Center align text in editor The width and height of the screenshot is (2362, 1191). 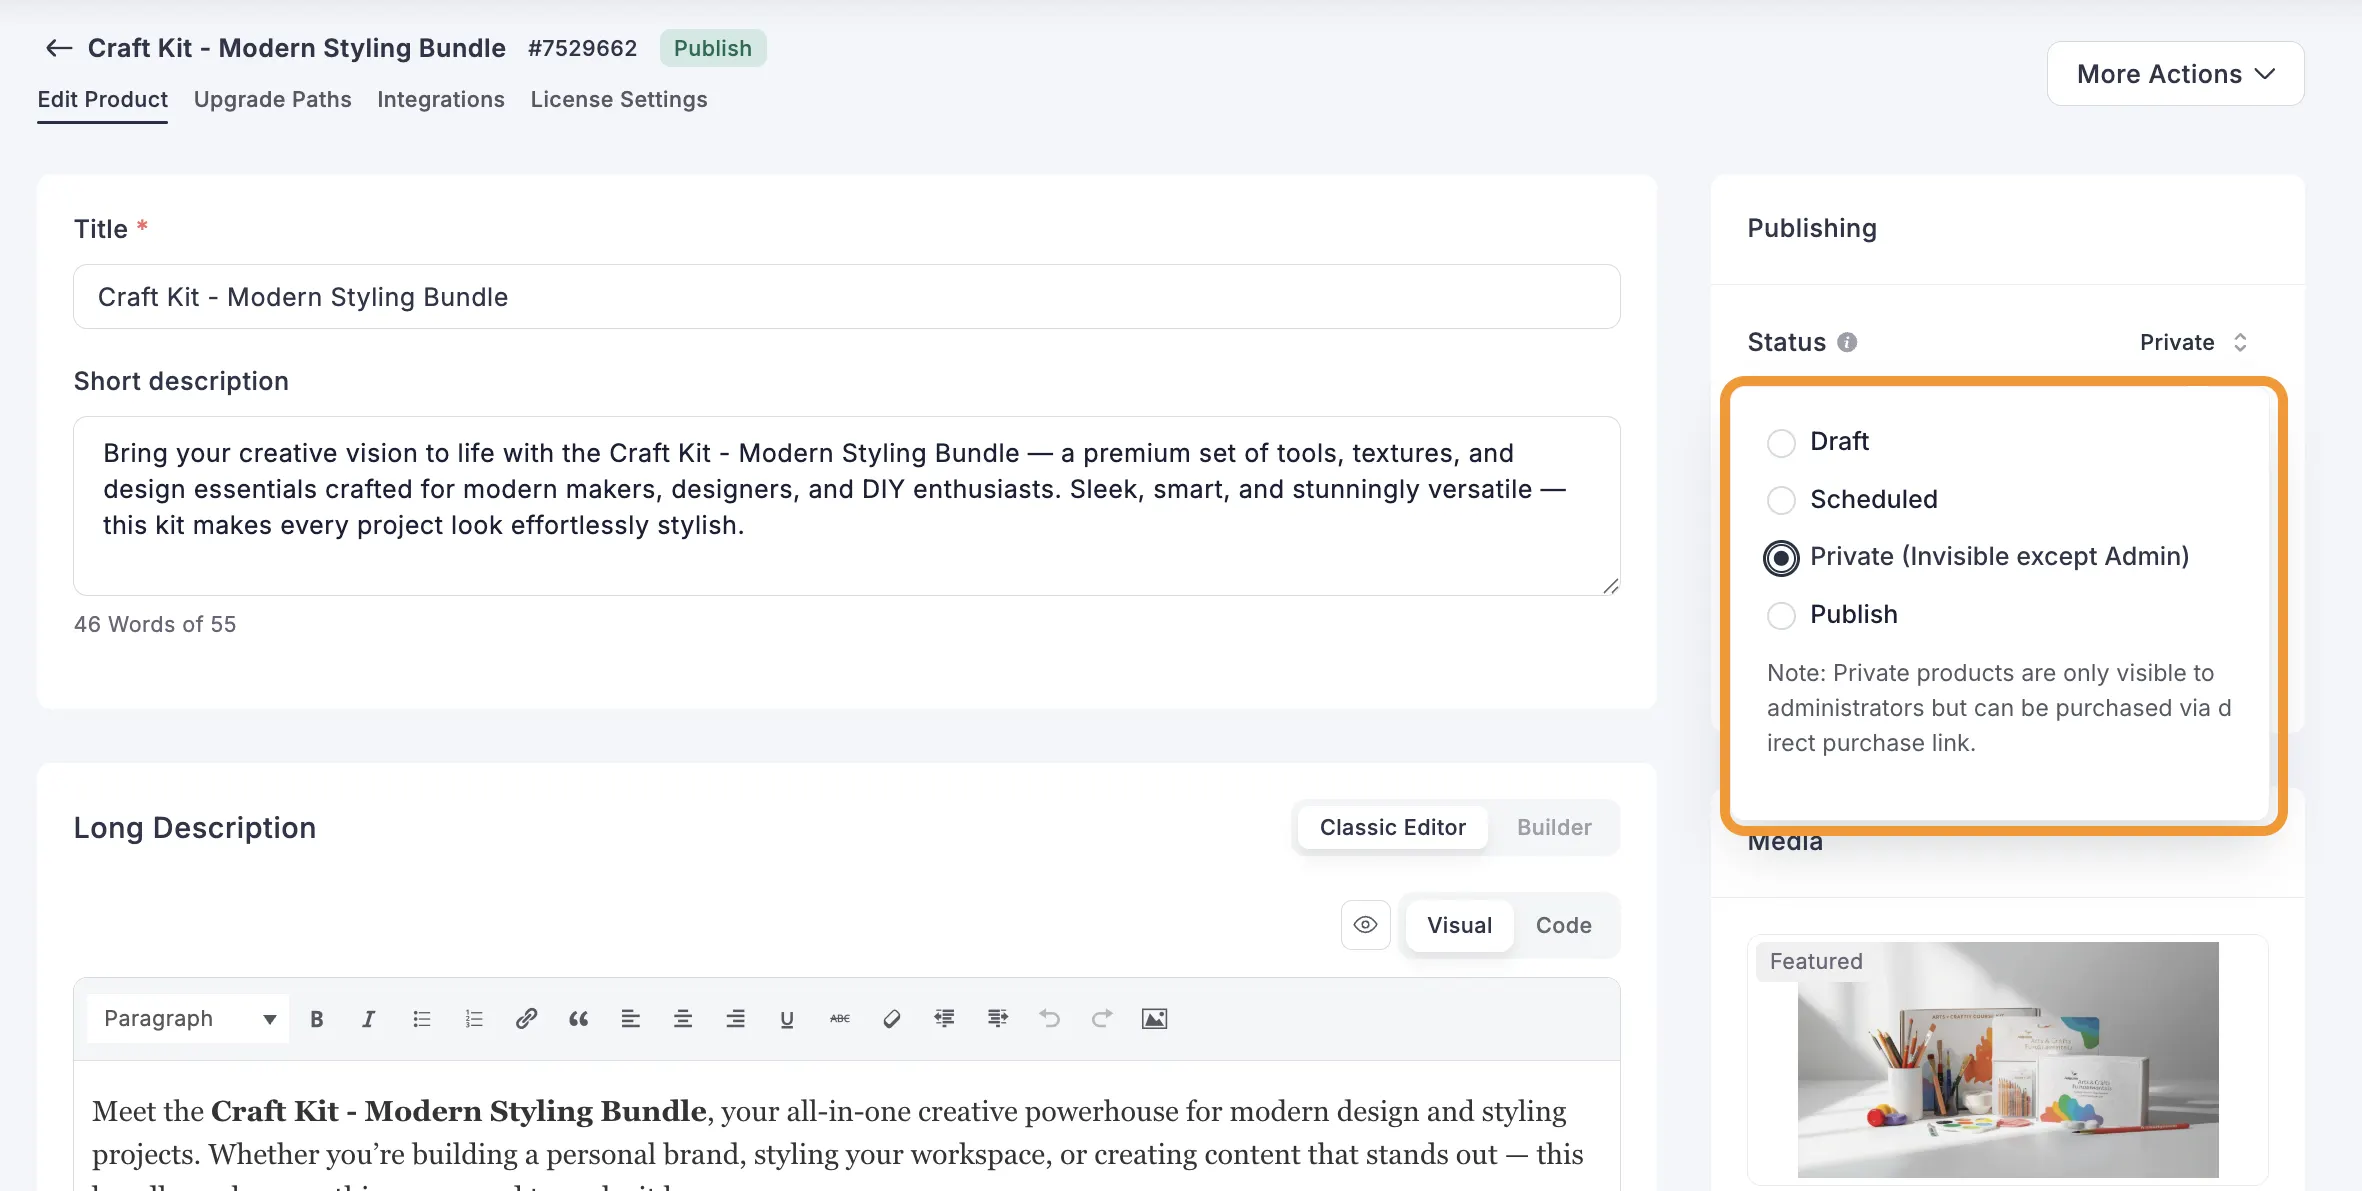click(683, 1019)
